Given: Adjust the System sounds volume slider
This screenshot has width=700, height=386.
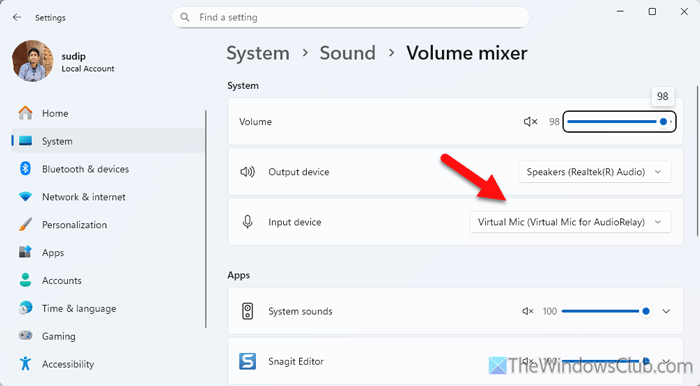Looking at the screenshot, I should [606, 311].
